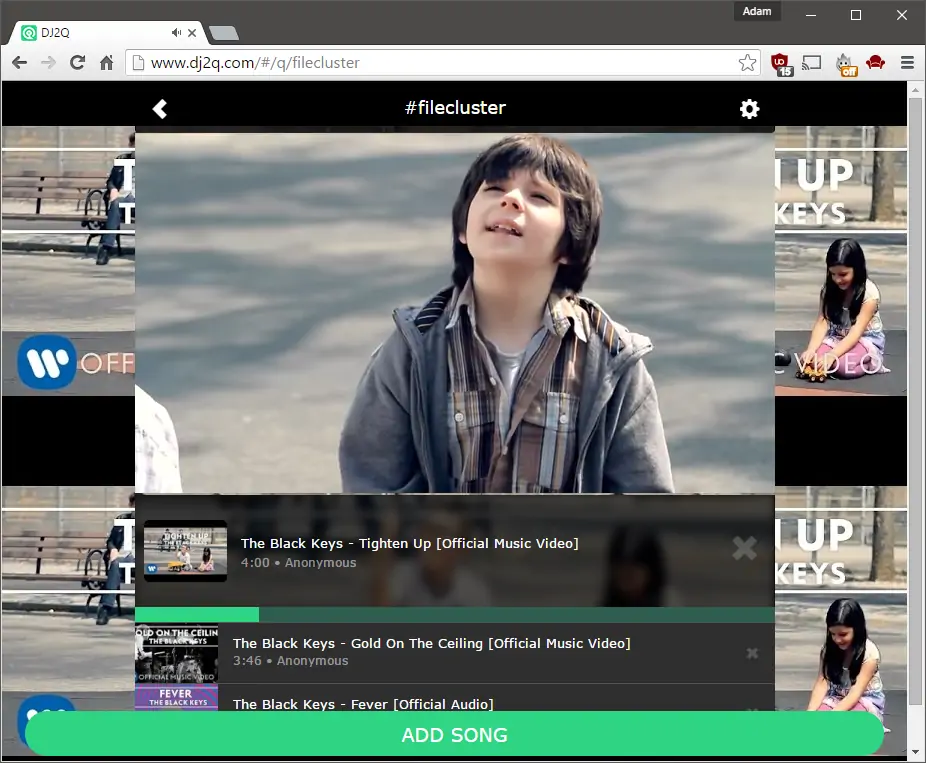
Task: Click the '3:46 • Anonymous' detail line
Action: point(291,661)
